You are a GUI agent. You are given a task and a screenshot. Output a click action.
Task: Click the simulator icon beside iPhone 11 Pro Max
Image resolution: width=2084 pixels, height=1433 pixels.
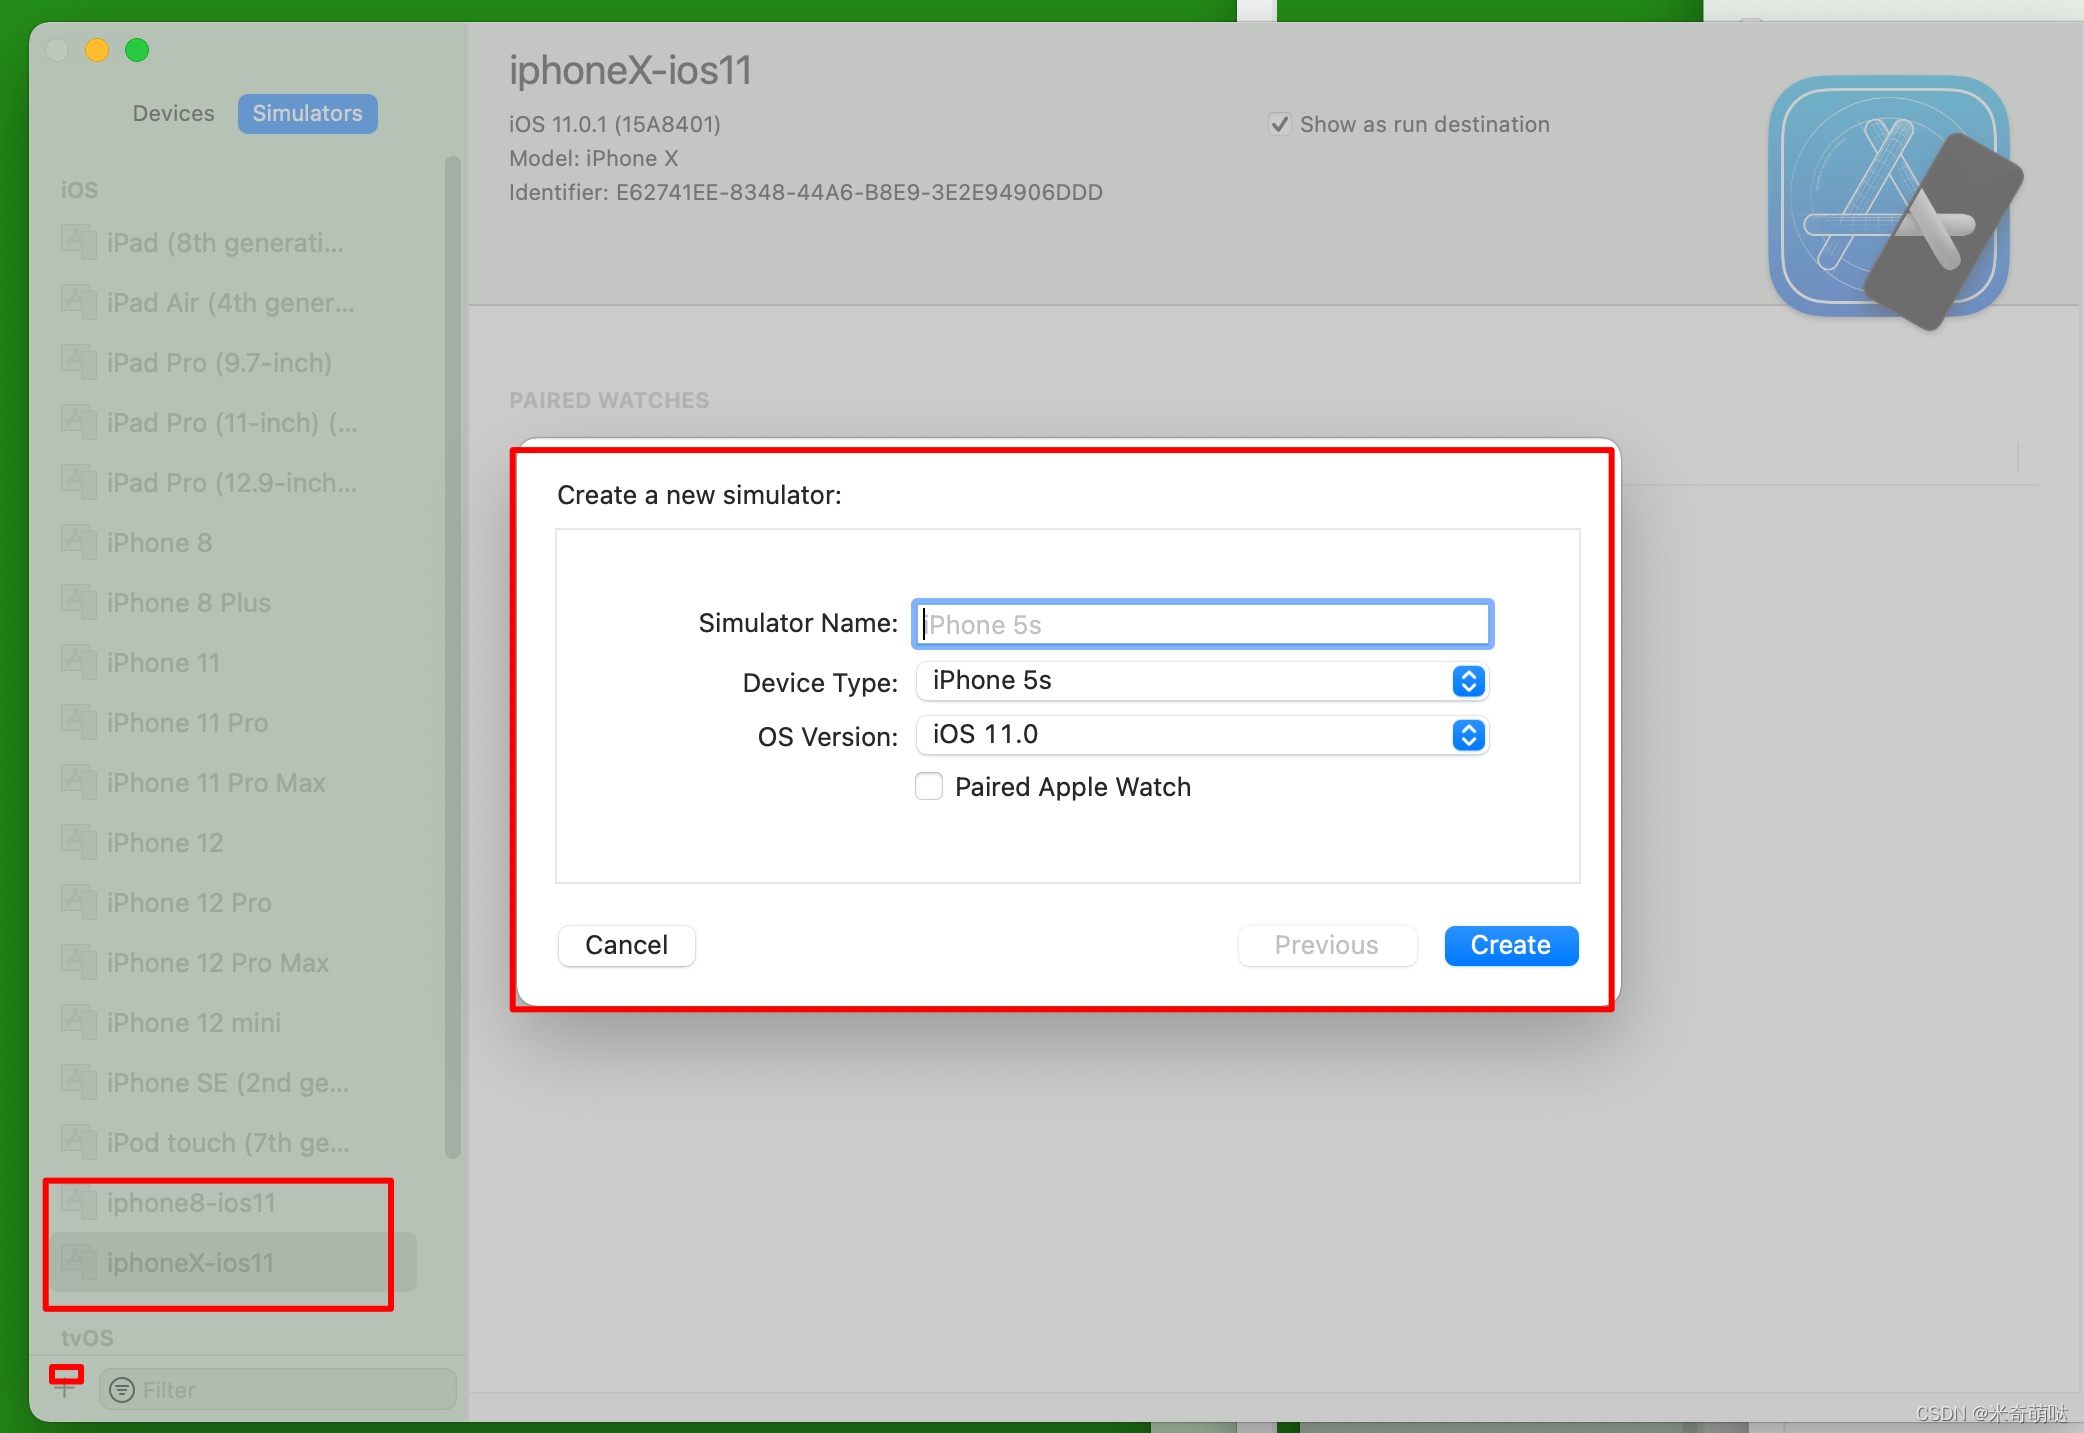coord(78,782)
